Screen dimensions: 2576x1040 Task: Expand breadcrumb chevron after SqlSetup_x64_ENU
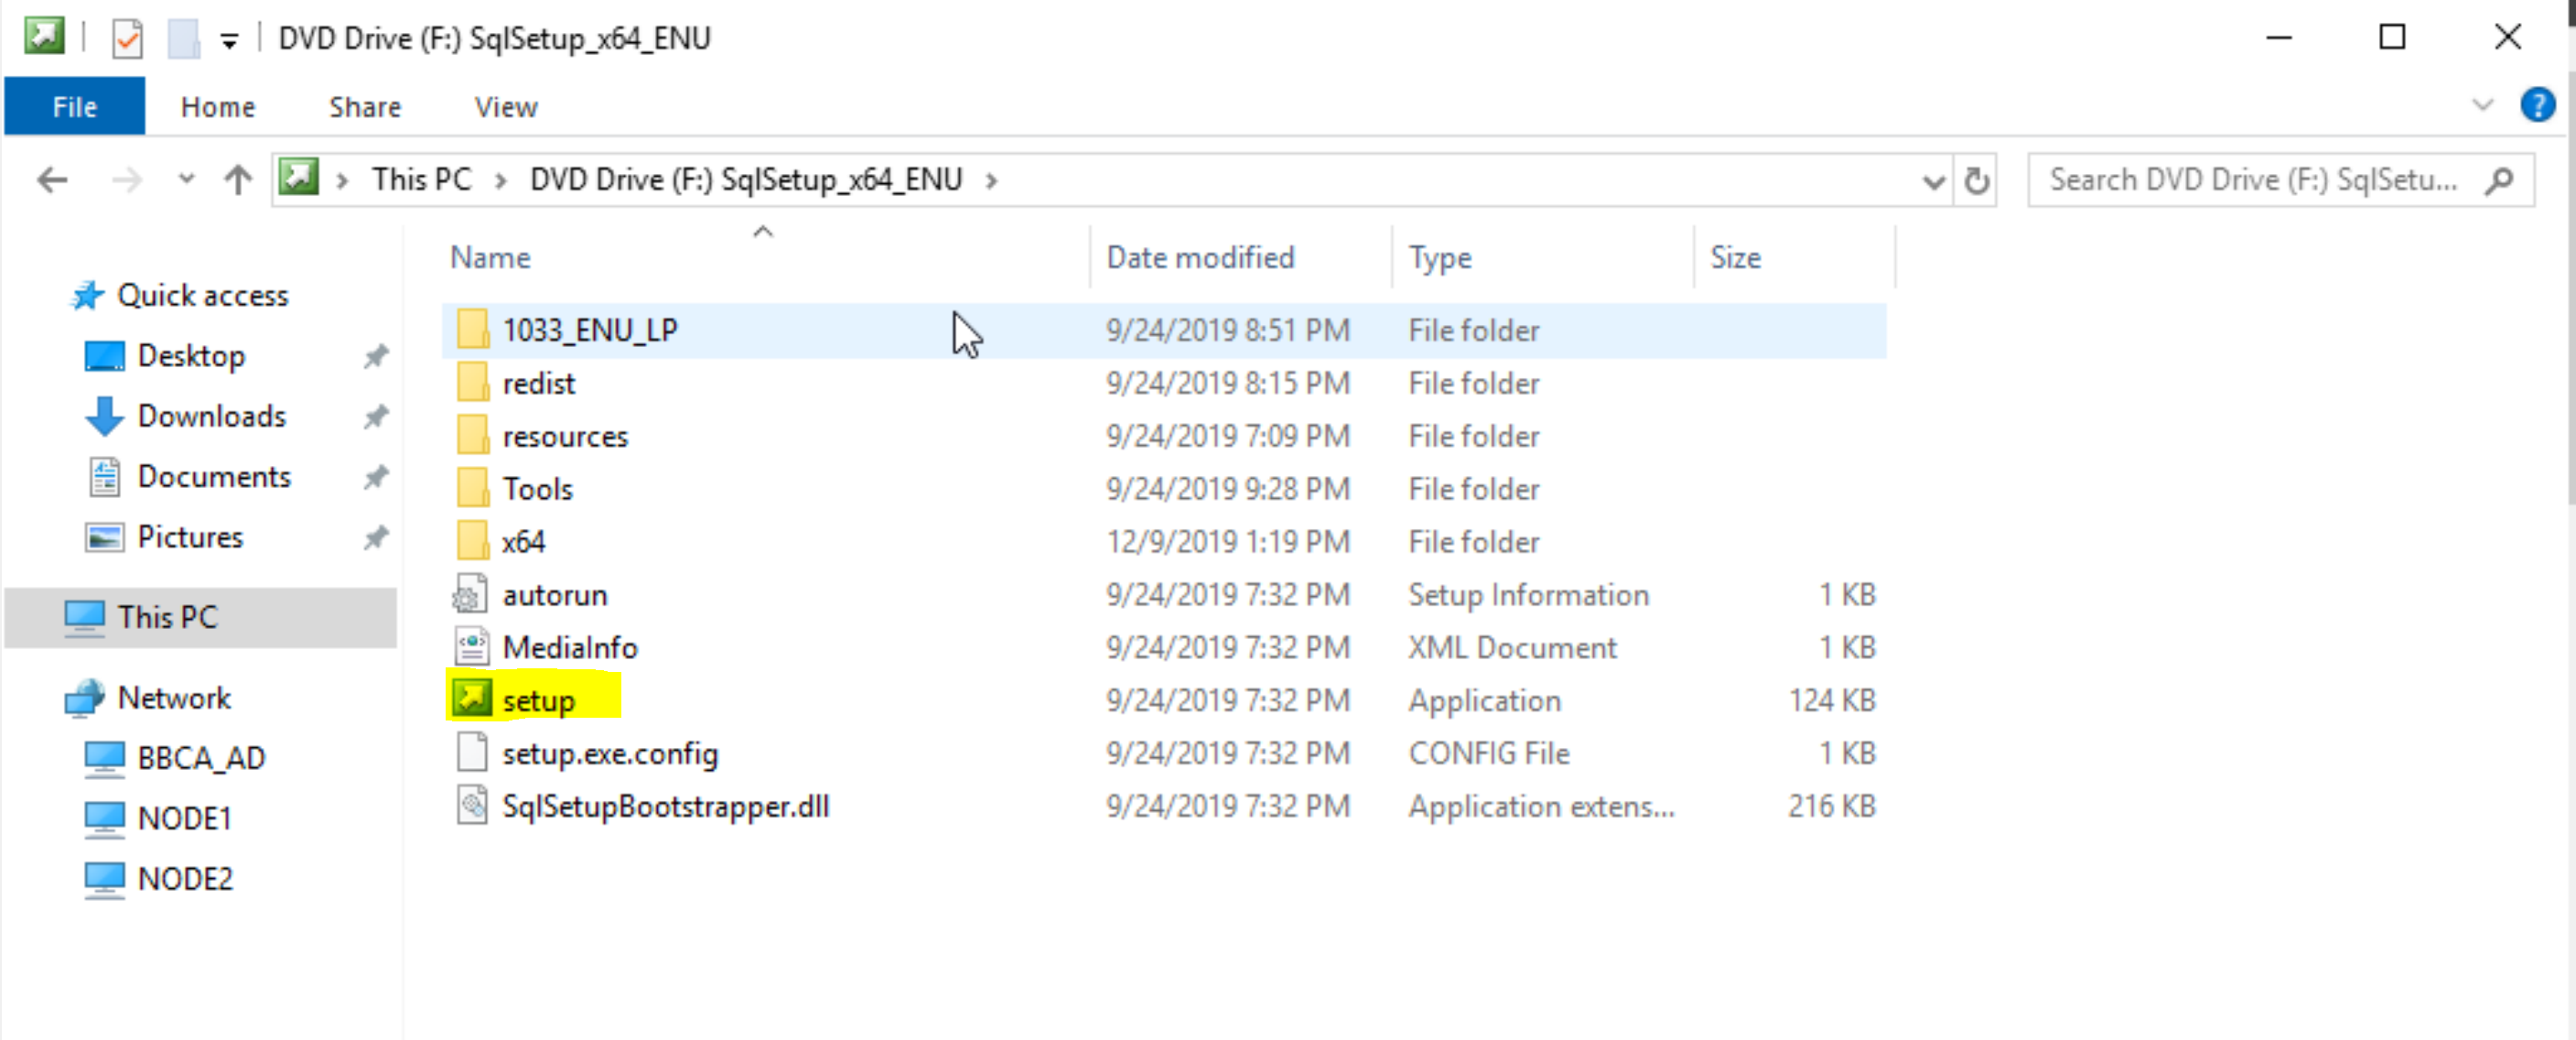tap(991, 181)
